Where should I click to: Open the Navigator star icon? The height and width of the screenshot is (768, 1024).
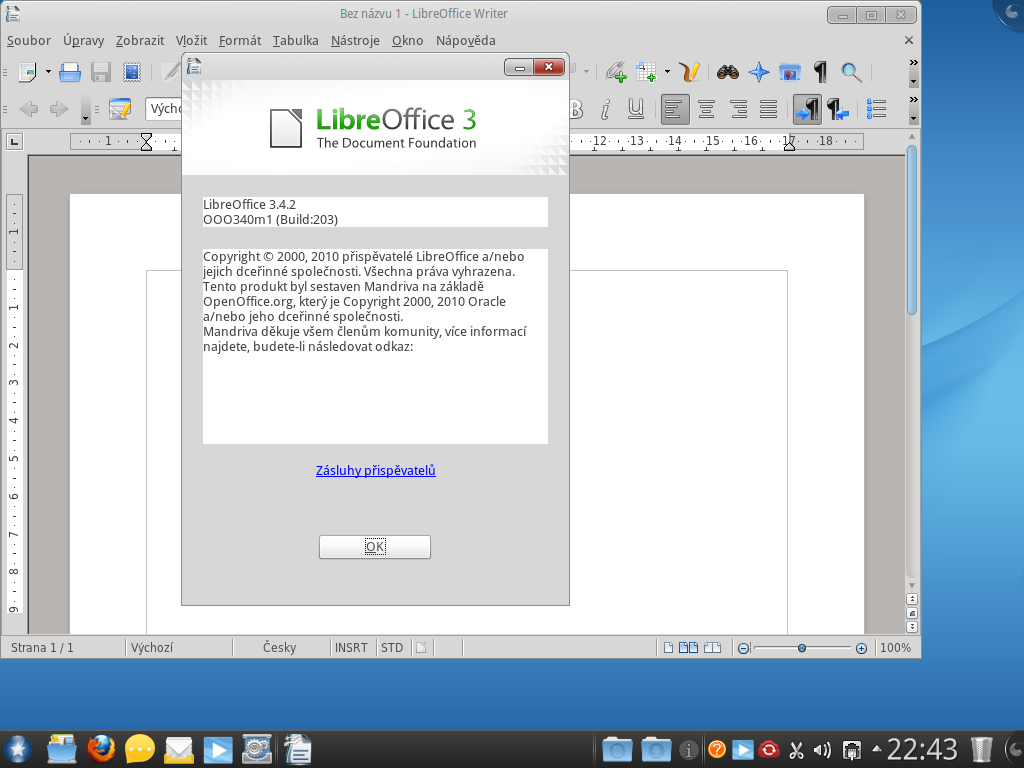click(x=759, y=72)
